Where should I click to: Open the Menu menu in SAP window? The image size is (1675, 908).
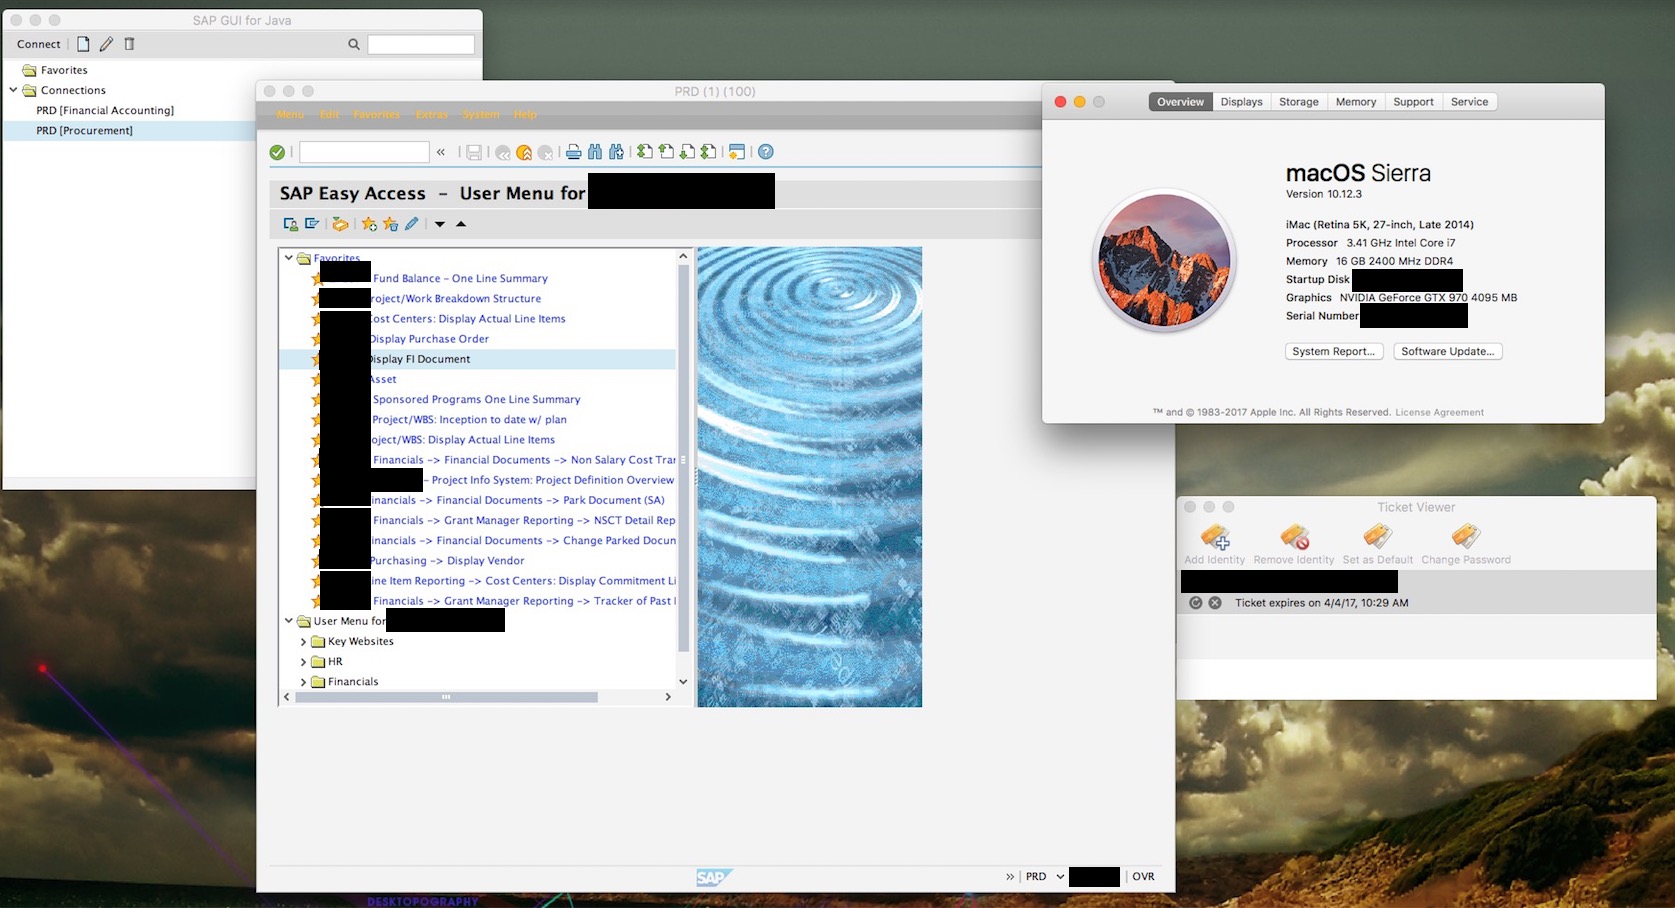click(x=290, y=115)
